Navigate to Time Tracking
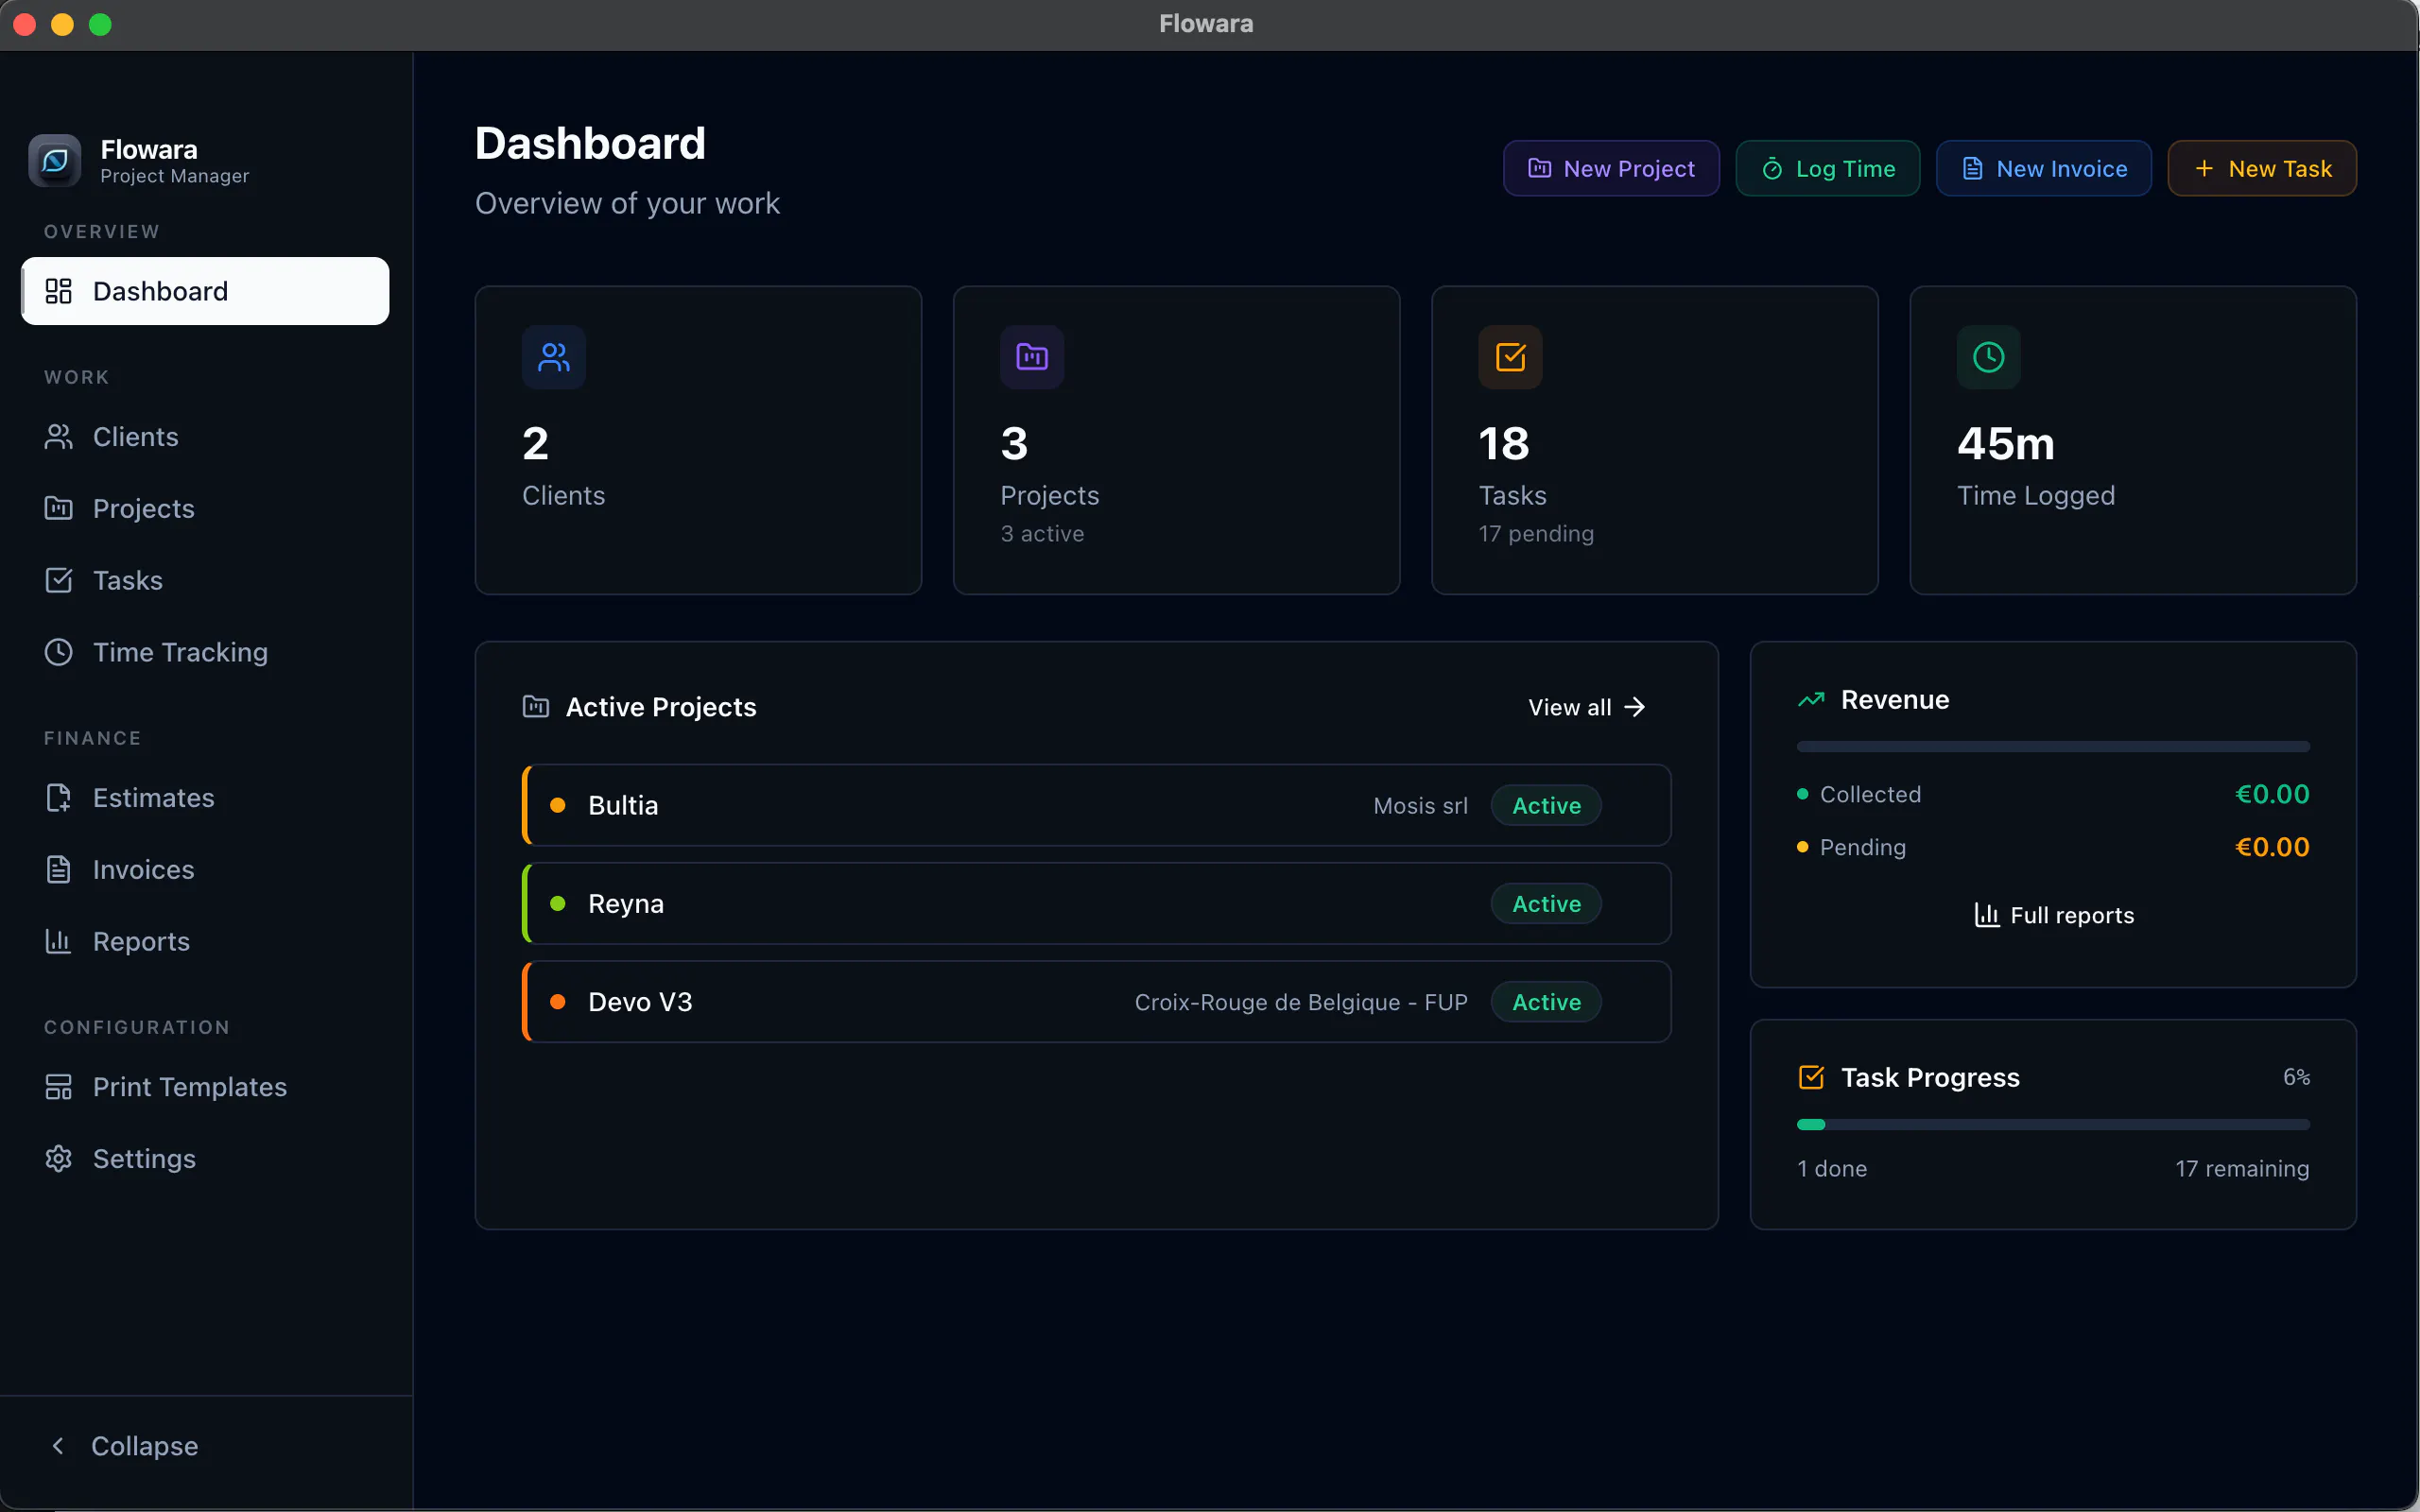The height and width of the screenshot is (1512, 2420). [205, 652]
